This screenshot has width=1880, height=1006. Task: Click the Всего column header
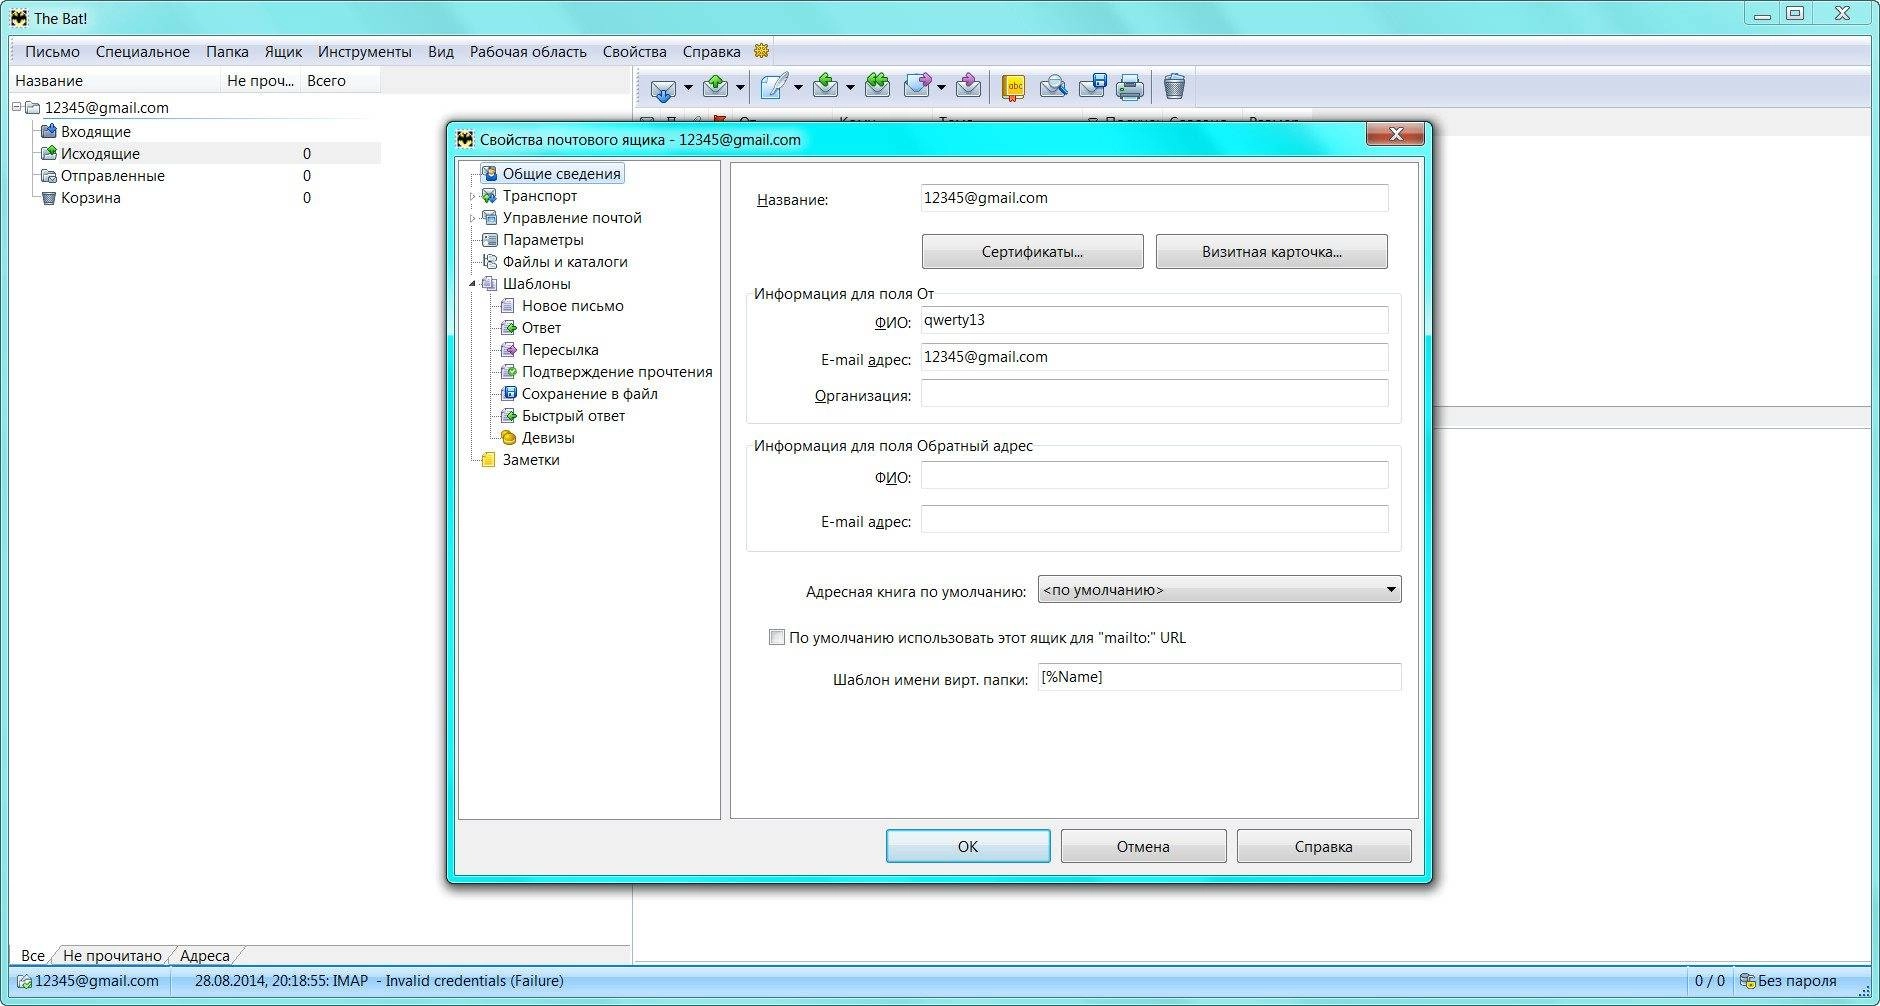click(x=338, y=81)
